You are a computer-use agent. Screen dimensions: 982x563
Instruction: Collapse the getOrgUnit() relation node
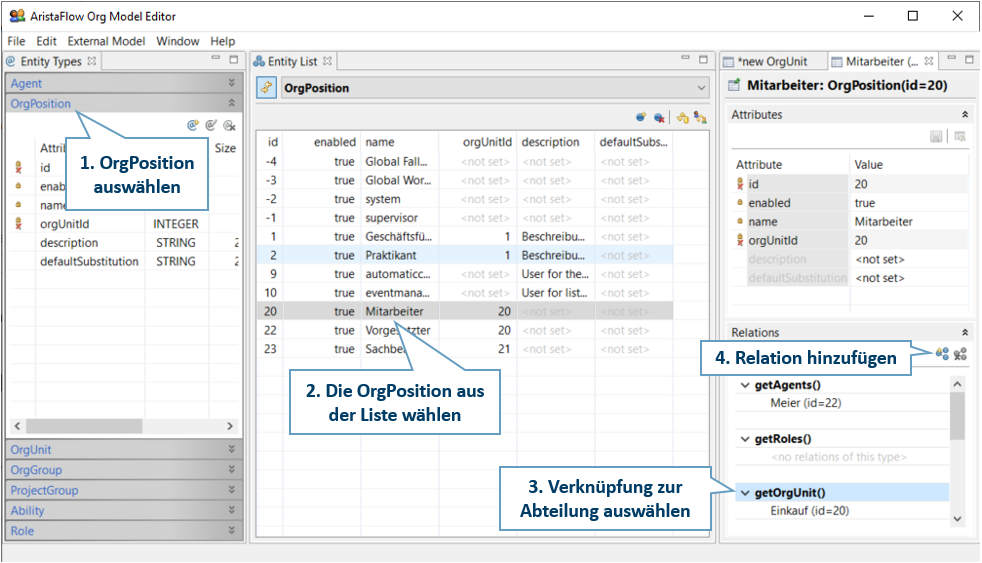pyautogui.click(x=745, y=493)
